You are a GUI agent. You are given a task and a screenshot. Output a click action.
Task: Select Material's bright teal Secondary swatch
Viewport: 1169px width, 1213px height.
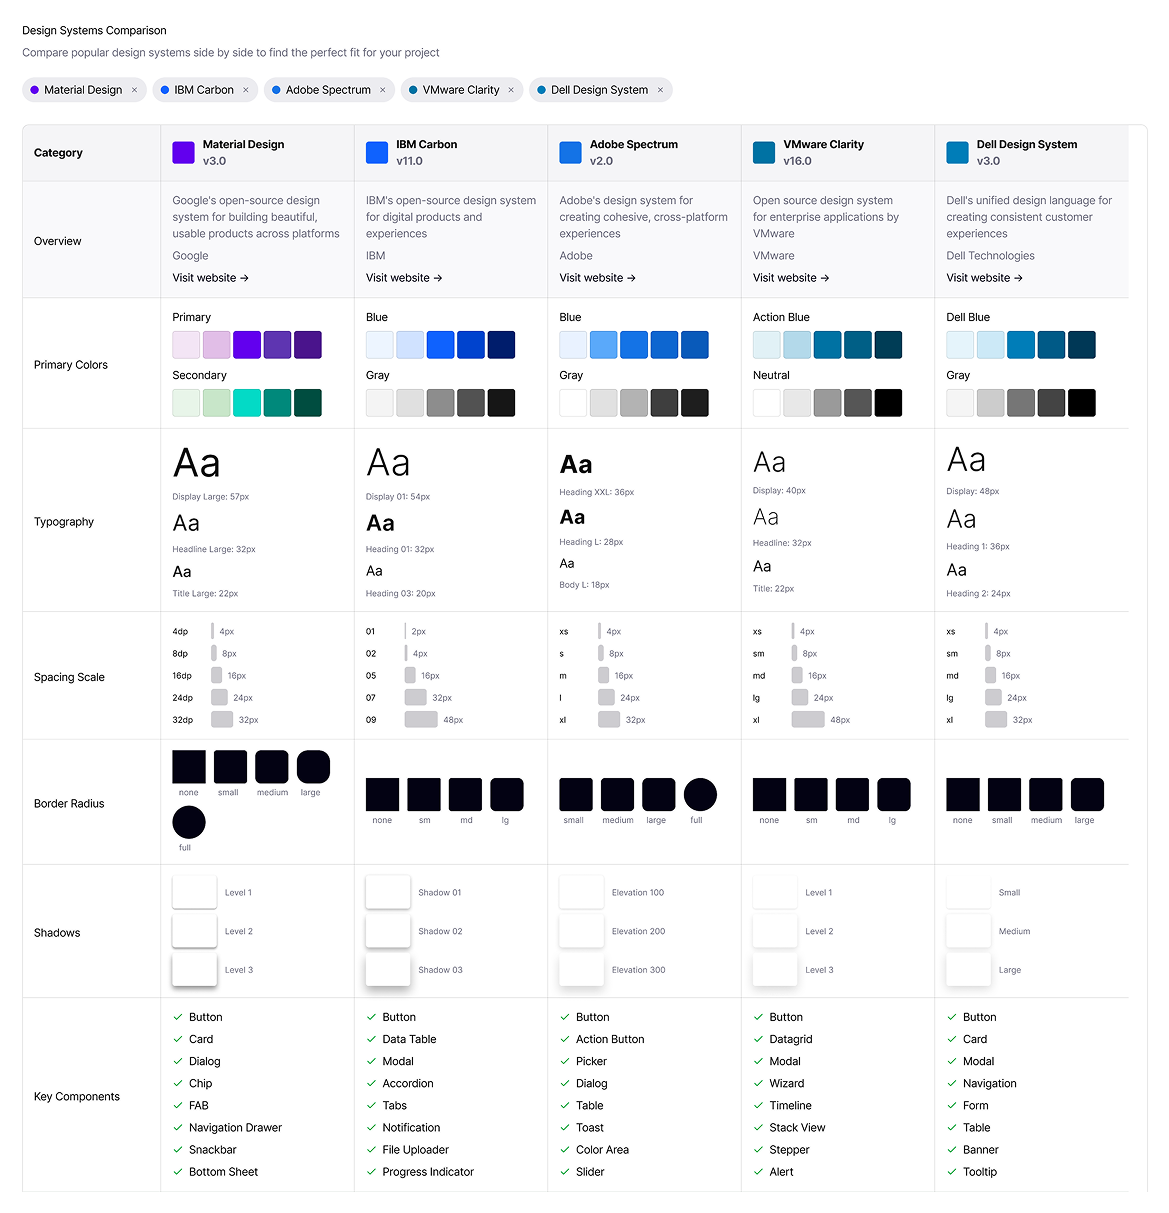(x=247, y=403)
